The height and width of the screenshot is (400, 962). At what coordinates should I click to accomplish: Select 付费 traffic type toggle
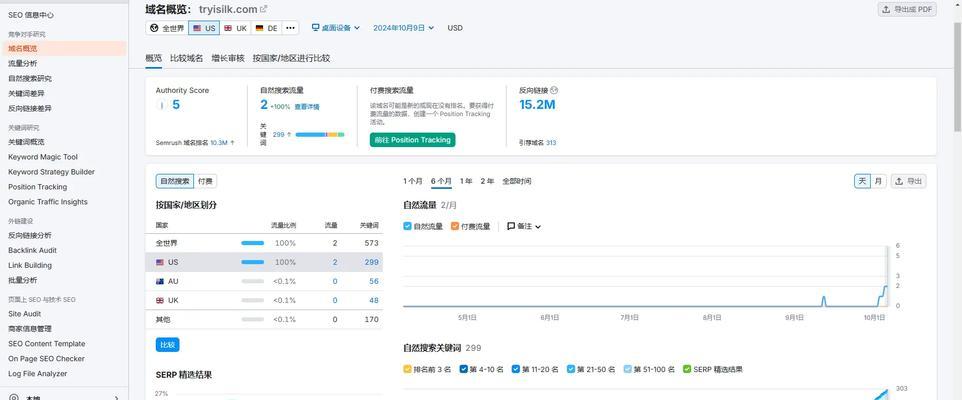click(206, 181)
